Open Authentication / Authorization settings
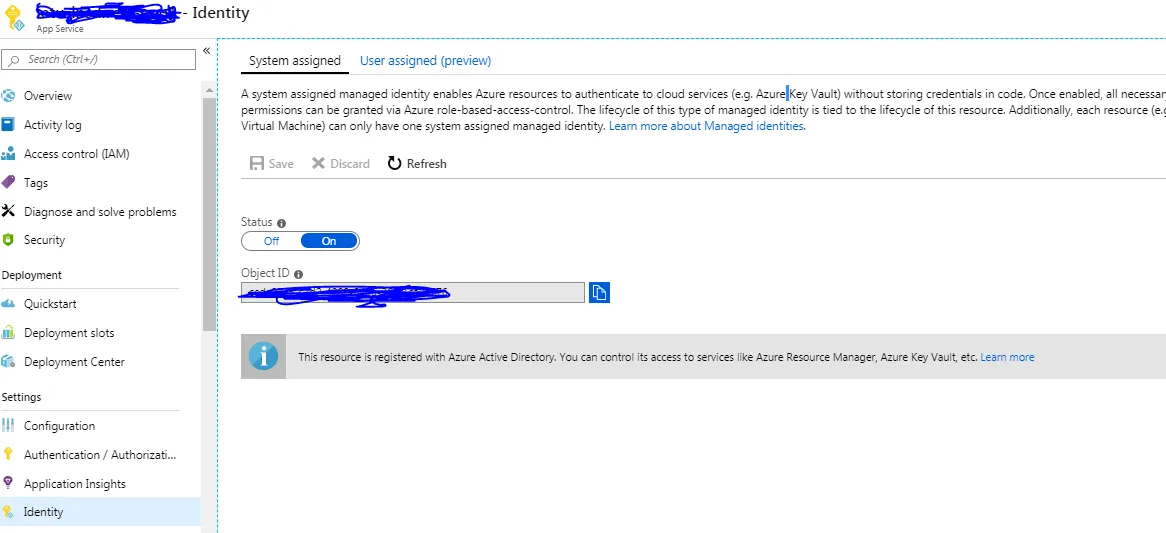The height and width of the screenshot is (533, 1166). click(x=100, y=455)
